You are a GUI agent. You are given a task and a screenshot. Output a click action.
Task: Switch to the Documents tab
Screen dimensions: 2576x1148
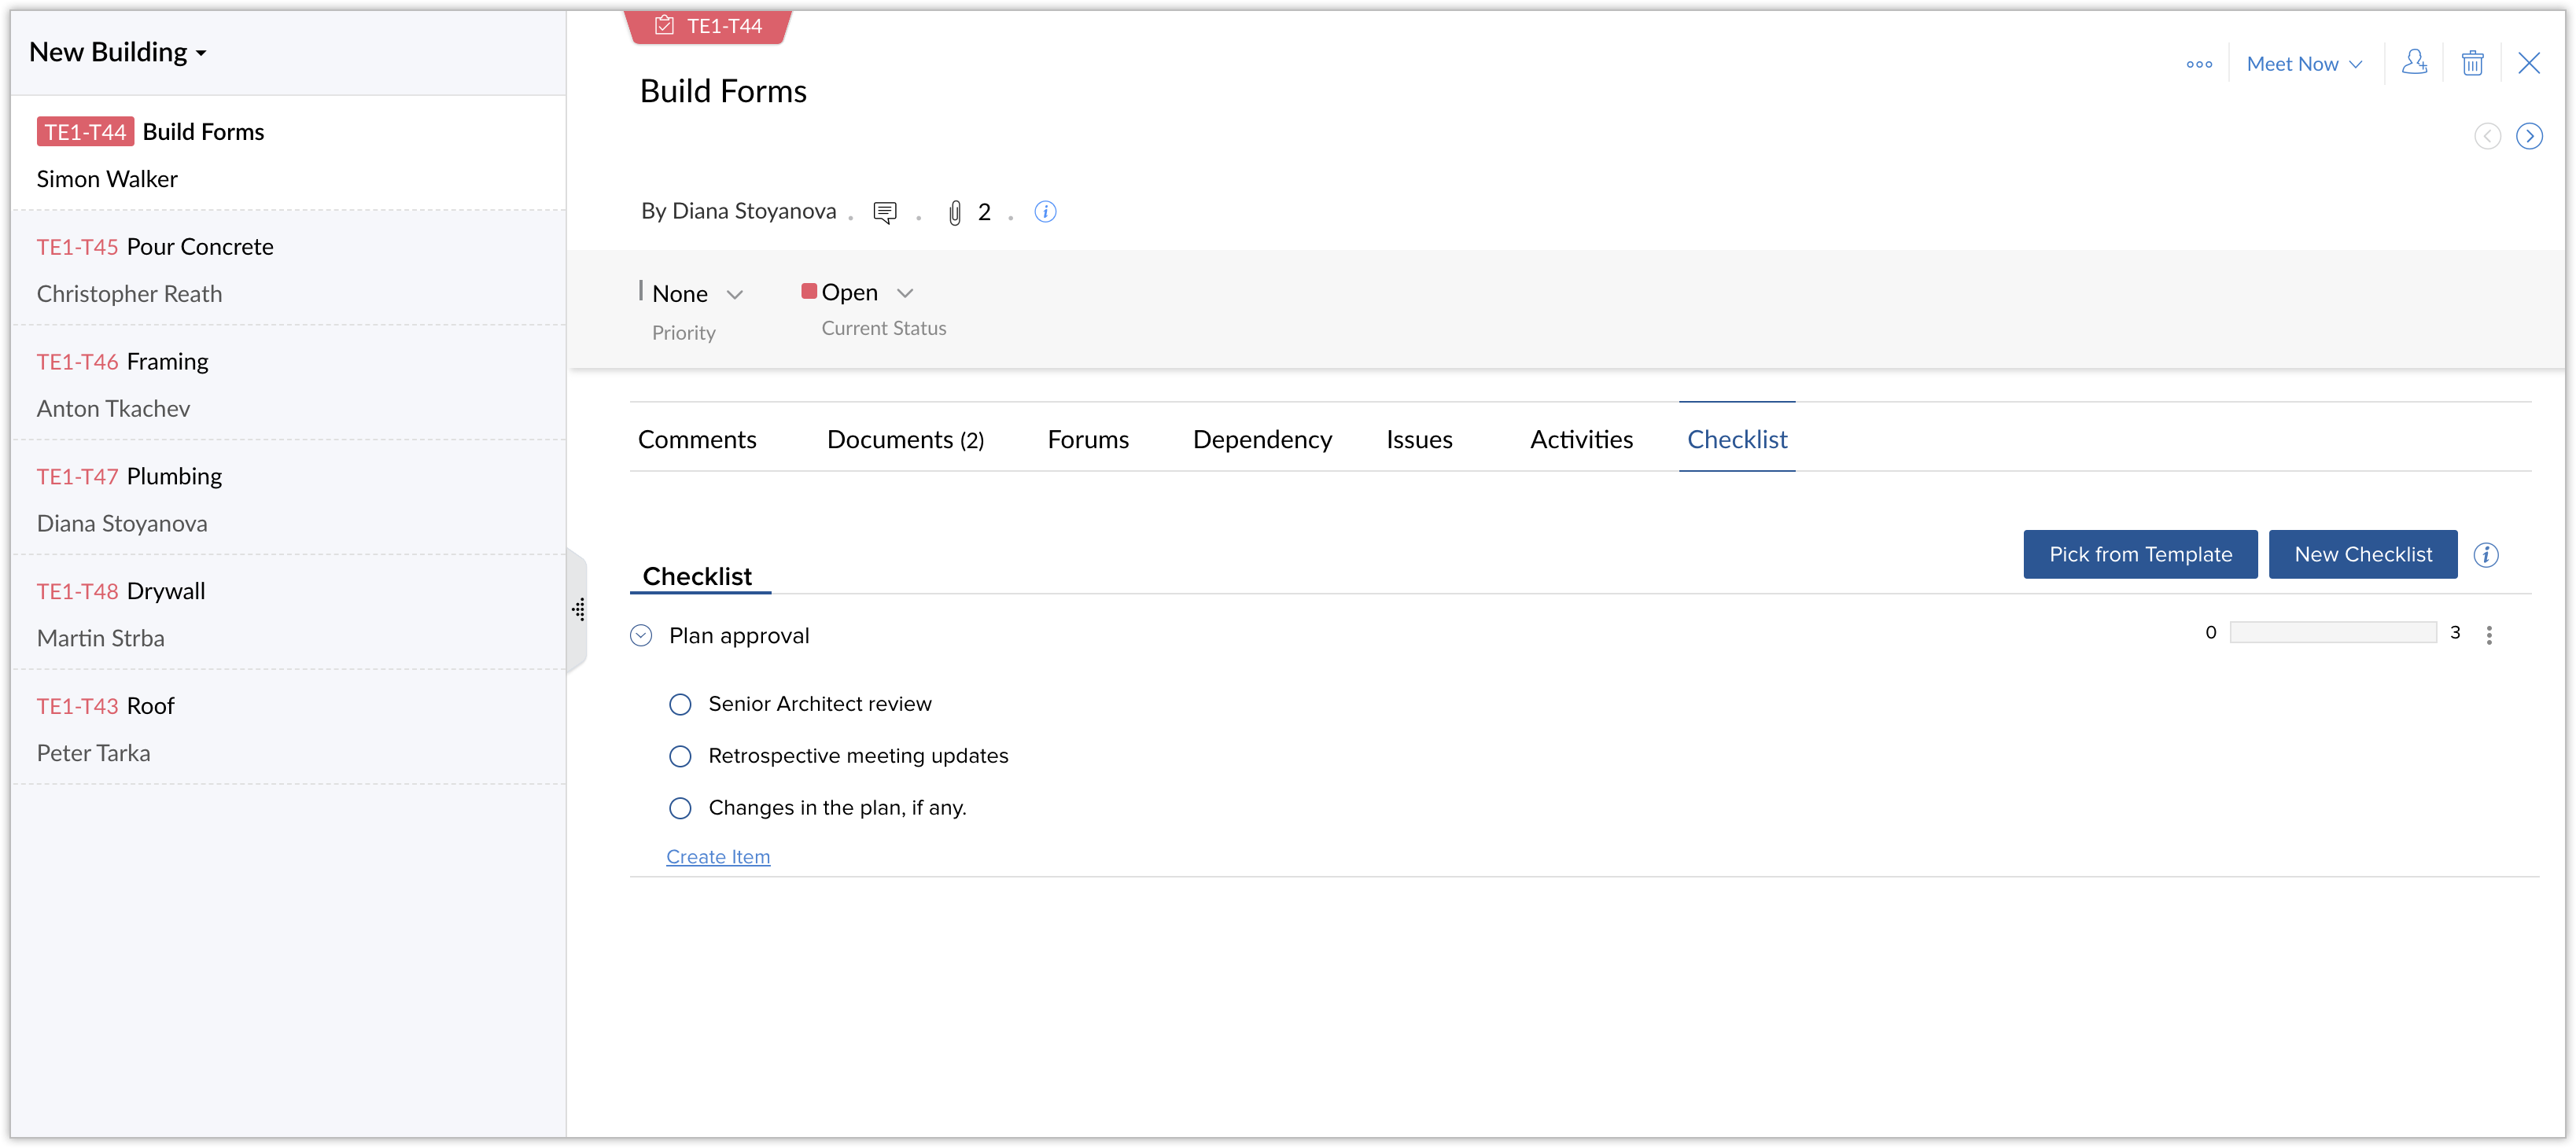(x=904, y=439)
